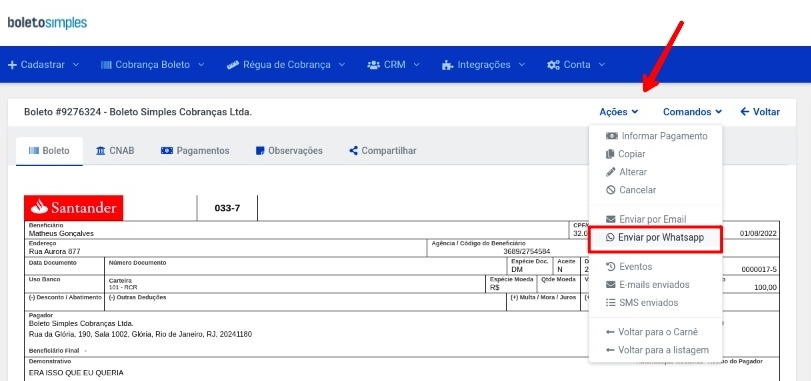Click the Santander logo on the boleto
Screen dimensions: 811x381
[73, 208]
